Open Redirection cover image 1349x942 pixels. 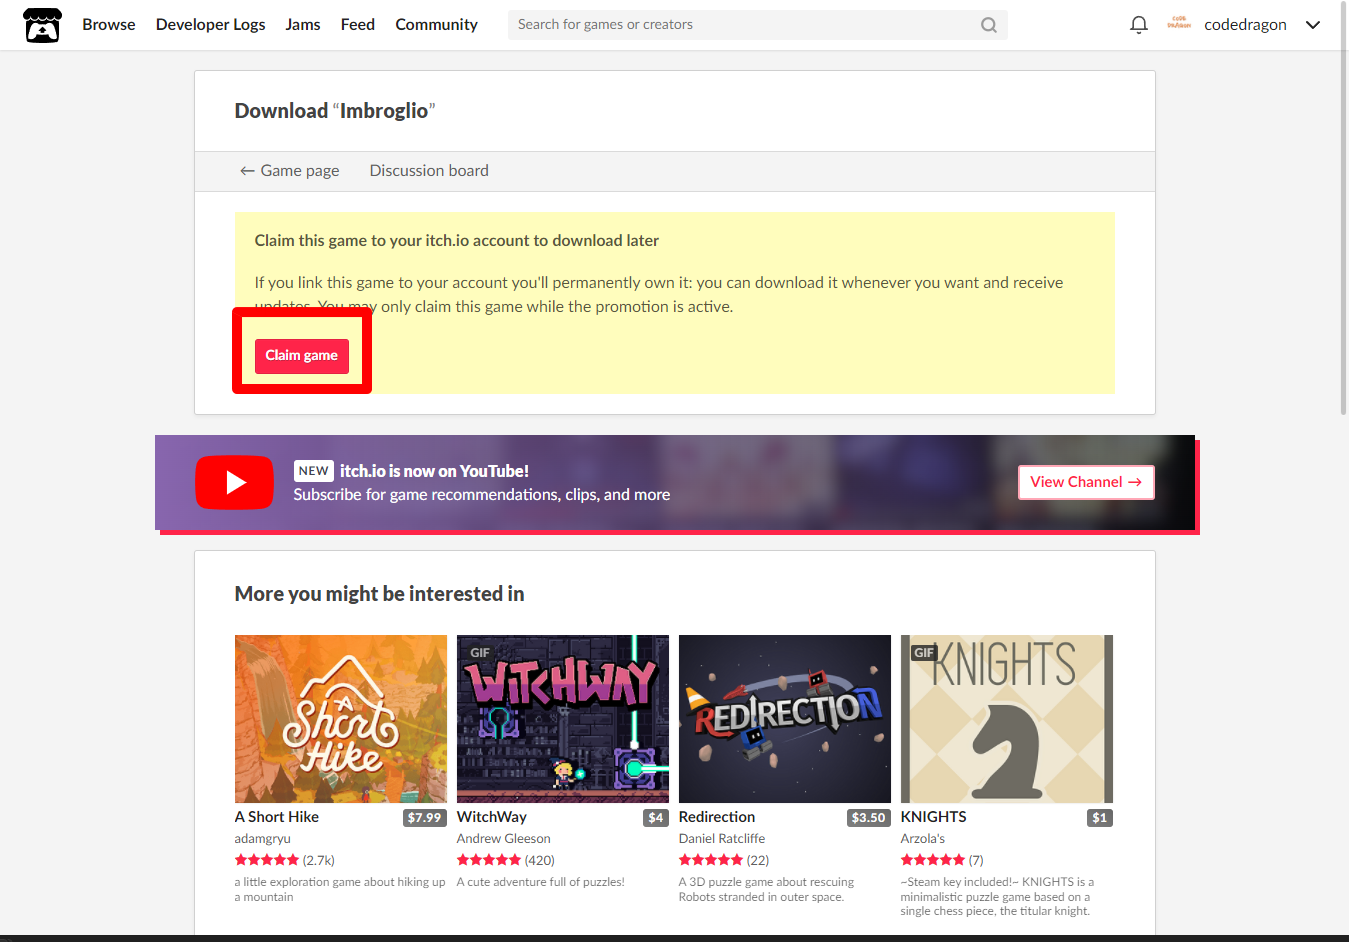pos(785,719)
